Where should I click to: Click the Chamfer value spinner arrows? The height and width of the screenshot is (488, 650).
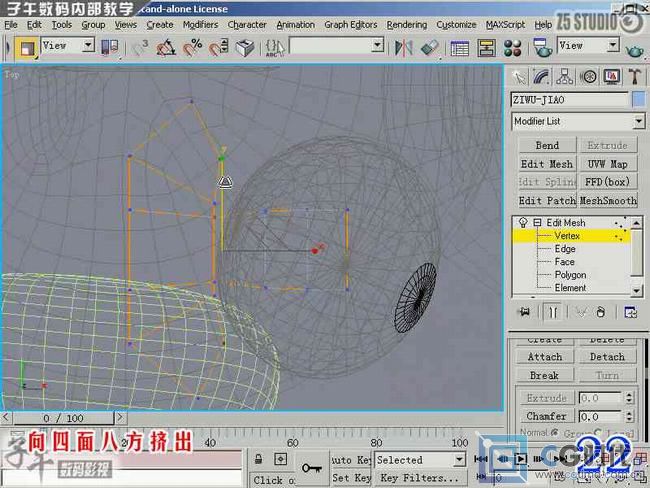point(629,416)
